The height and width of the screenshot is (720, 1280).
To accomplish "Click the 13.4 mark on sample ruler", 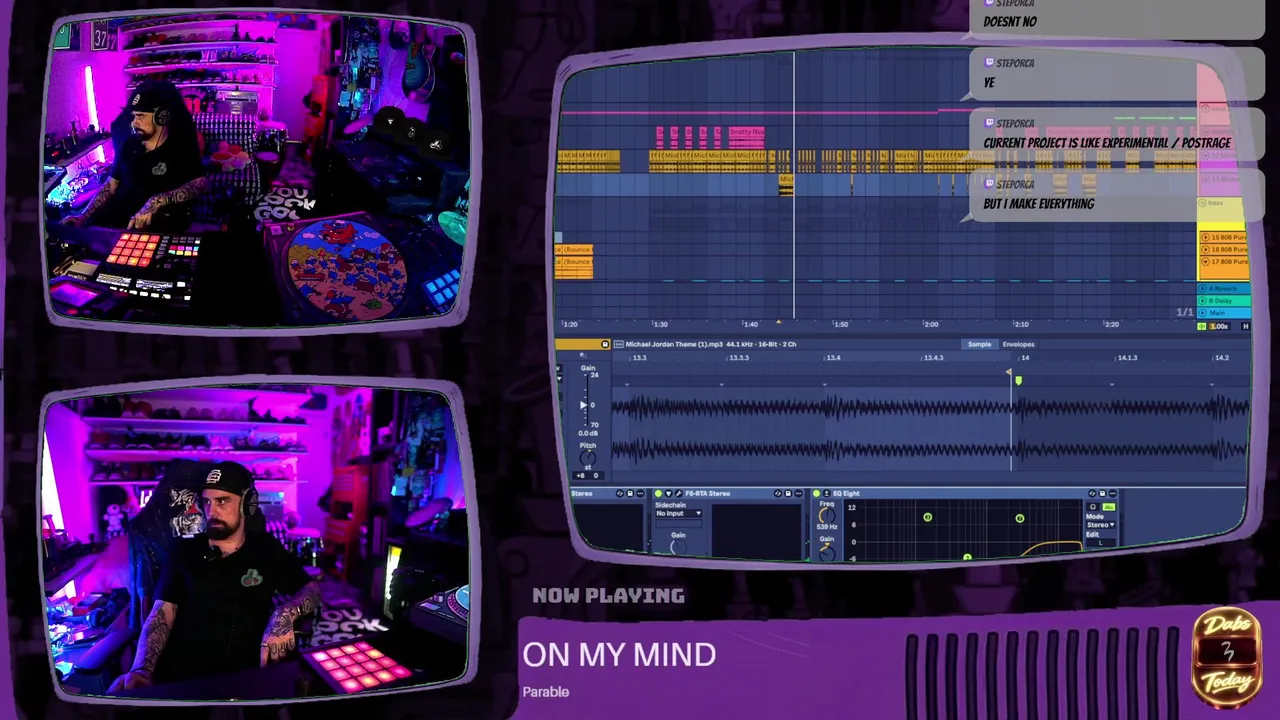I will point(833,357).
